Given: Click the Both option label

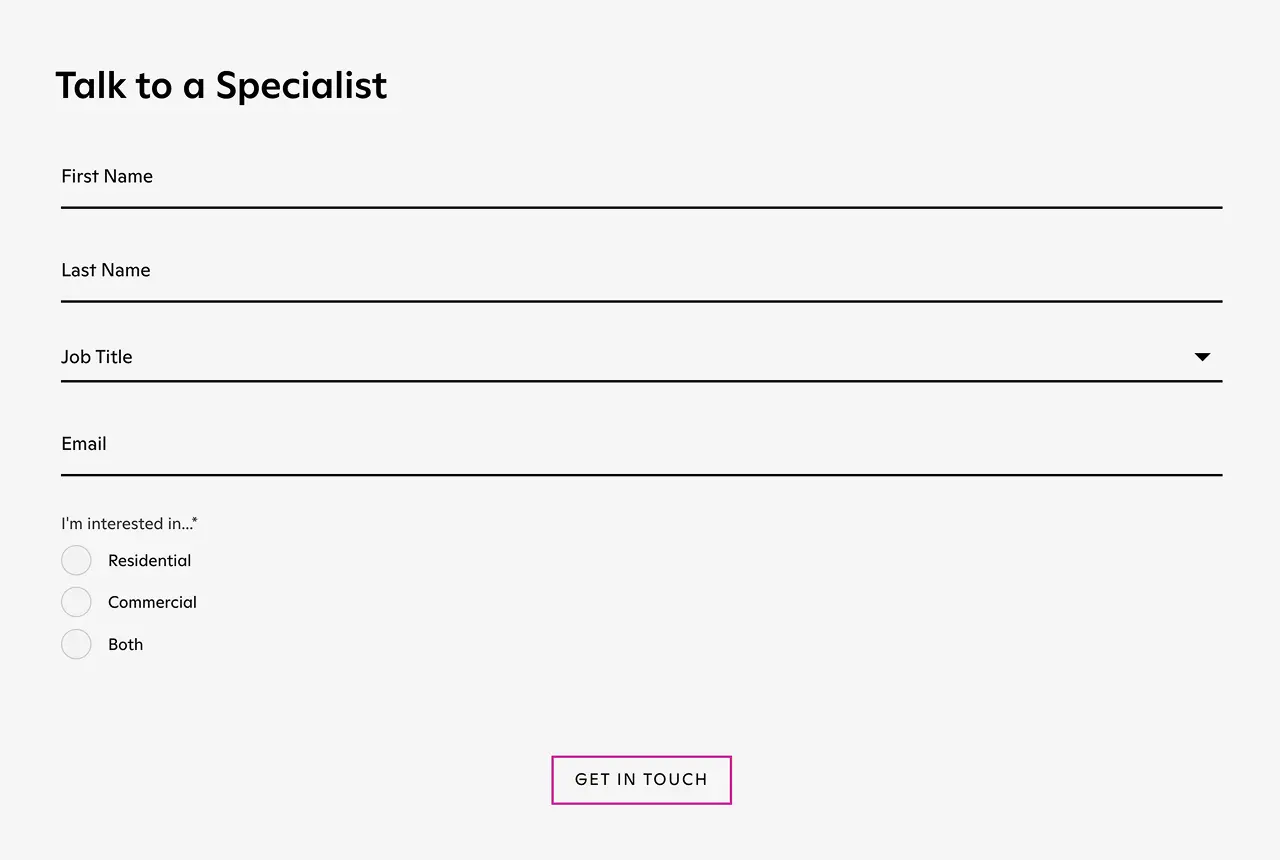Looking at the screenshot, I should click(125, 644).
